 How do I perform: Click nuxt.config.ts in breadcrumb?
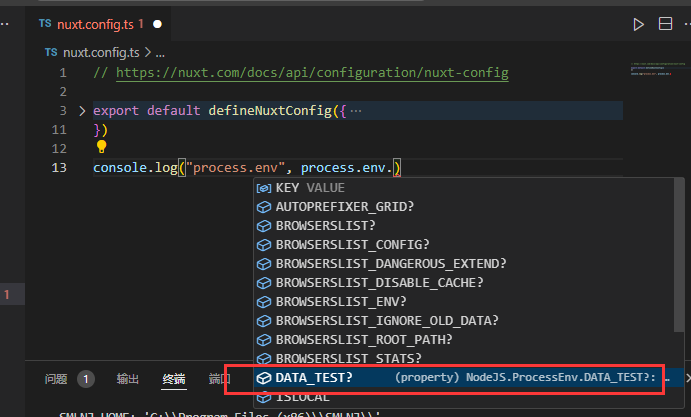coord(101,53)
